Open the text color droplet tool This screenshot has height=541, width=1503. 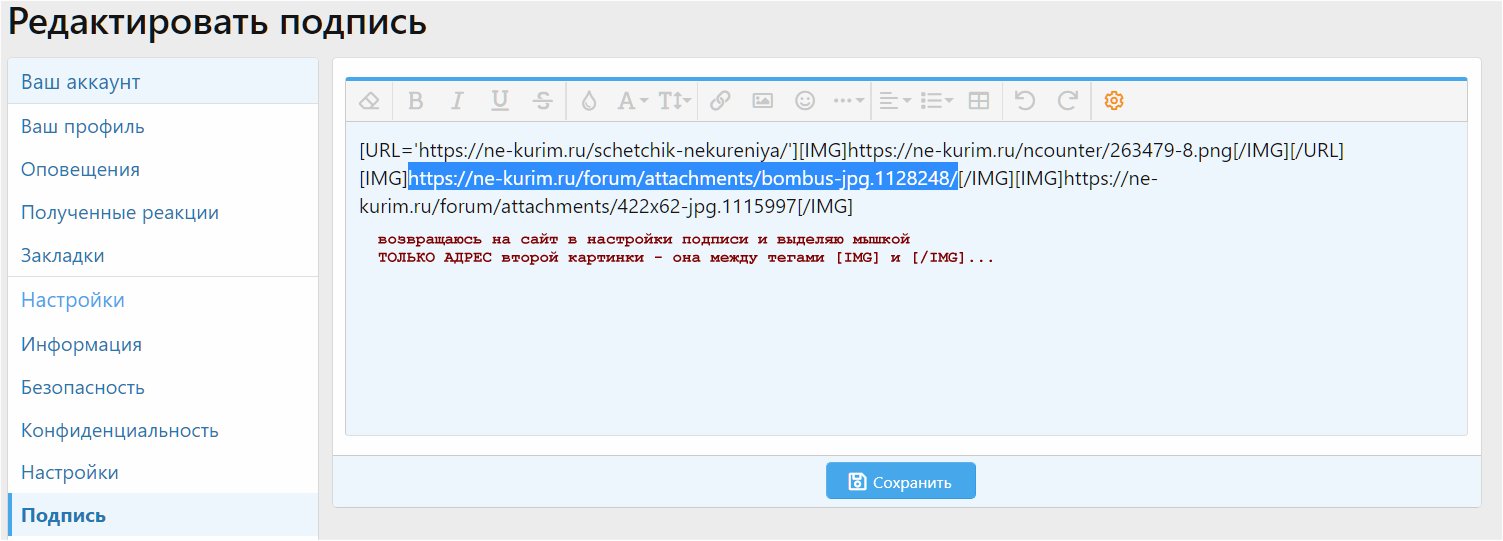coord(589,100)
